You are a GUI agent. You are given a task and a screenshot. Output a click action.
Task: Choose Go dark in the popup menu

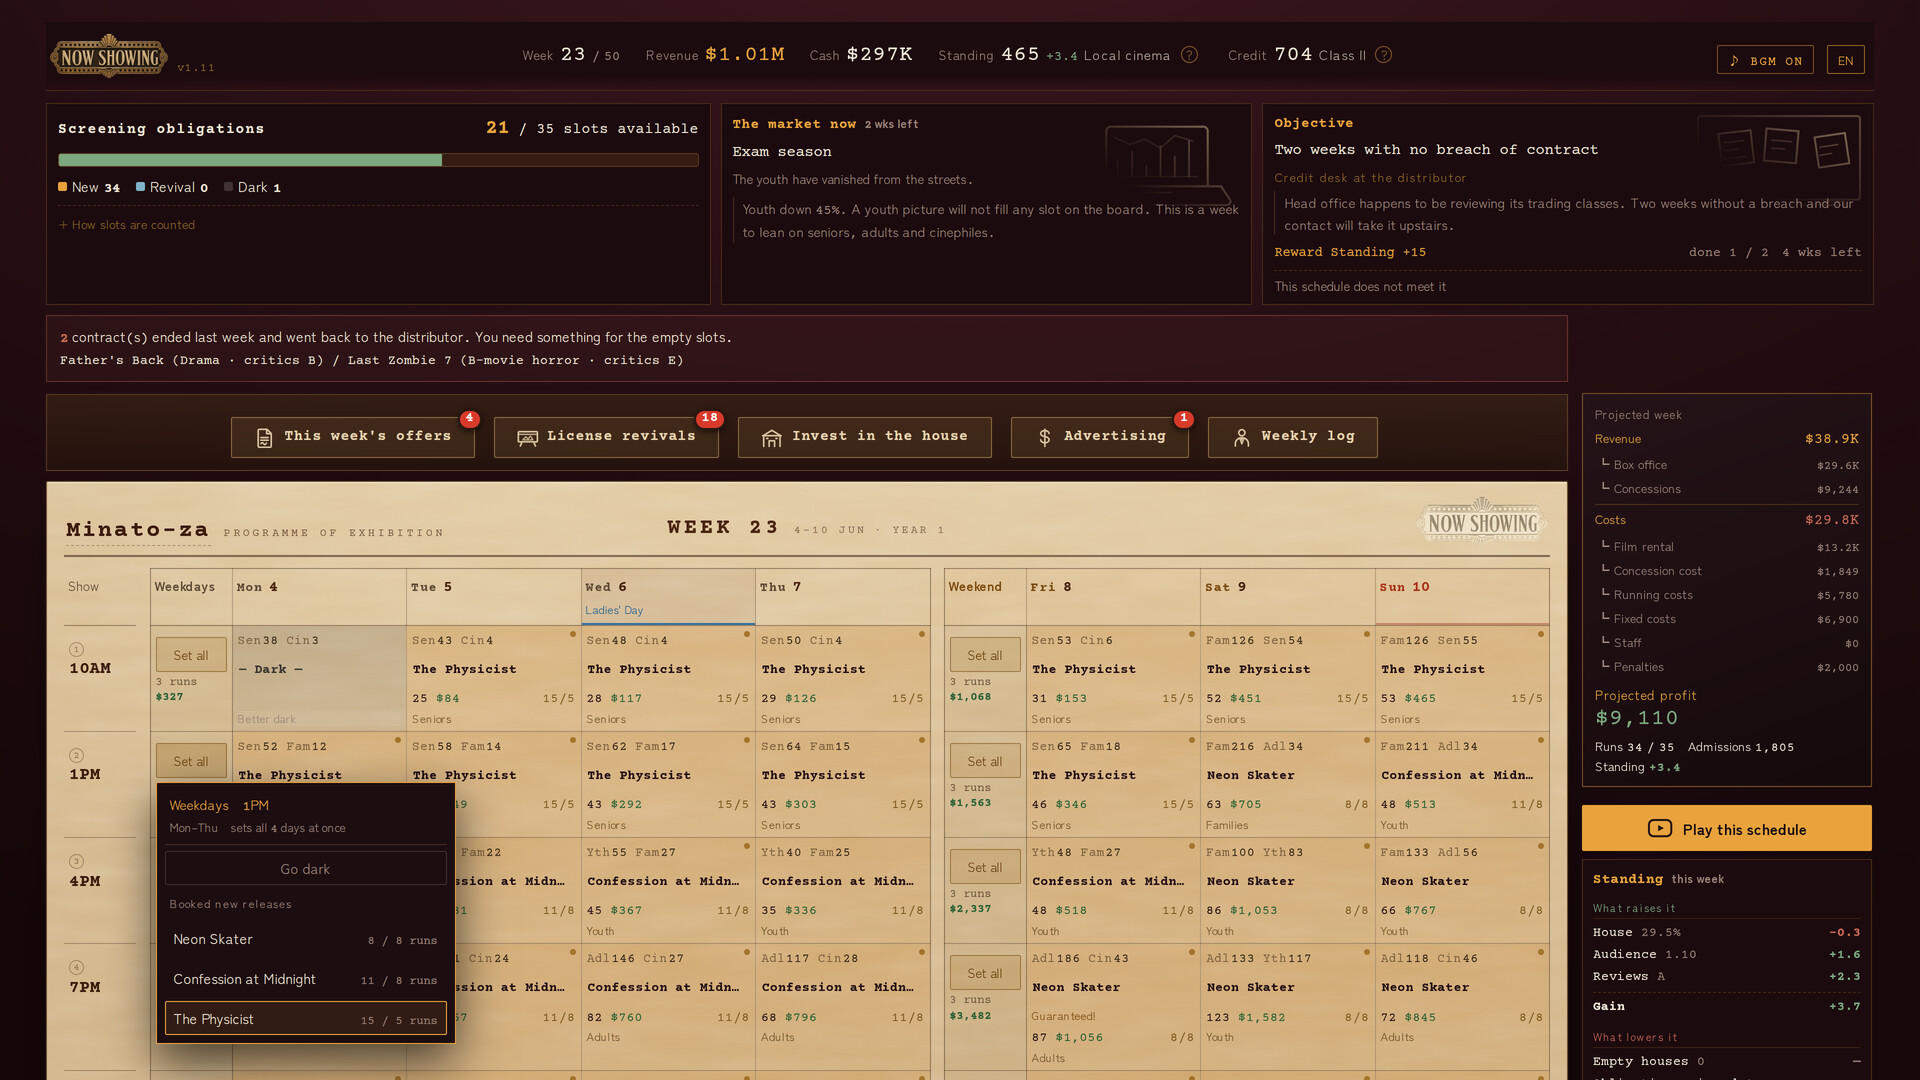(x=305, y=869)
